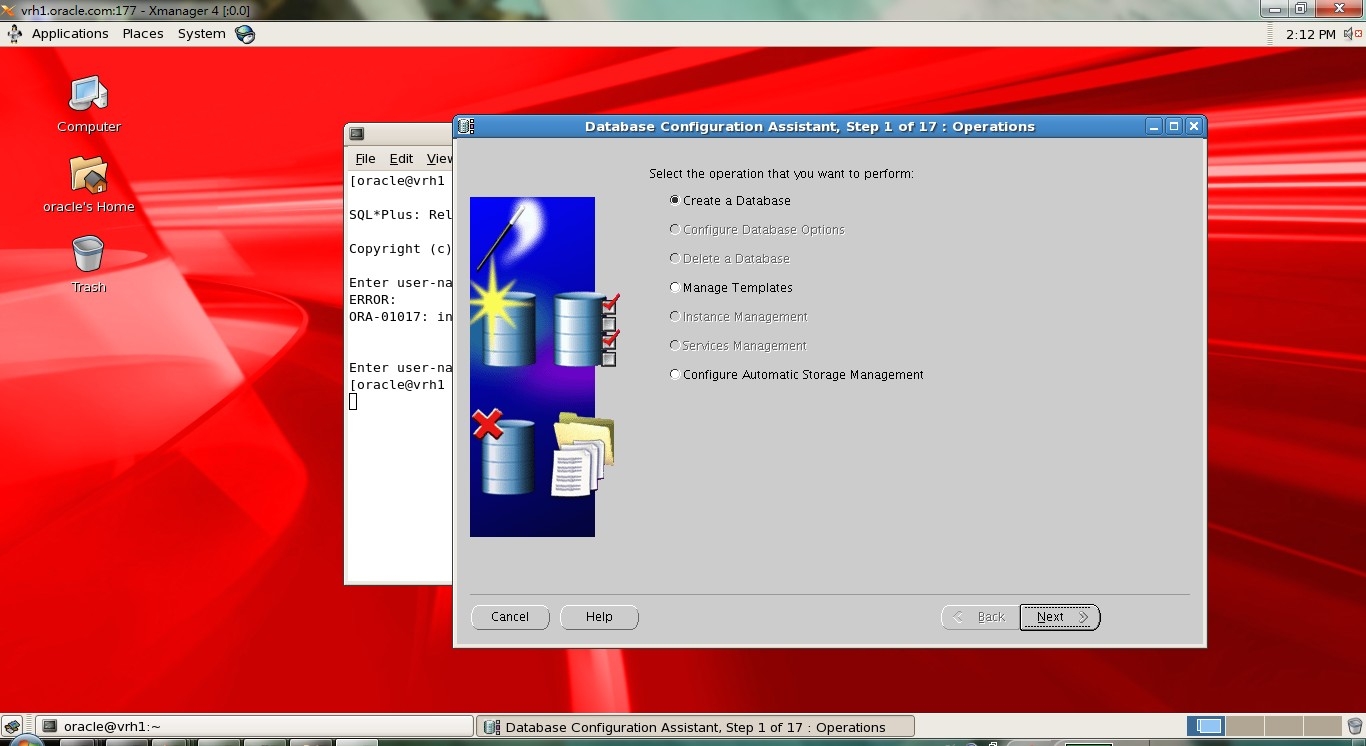Click the SQL*Plus line in terminal

click(x=400, y=215)
